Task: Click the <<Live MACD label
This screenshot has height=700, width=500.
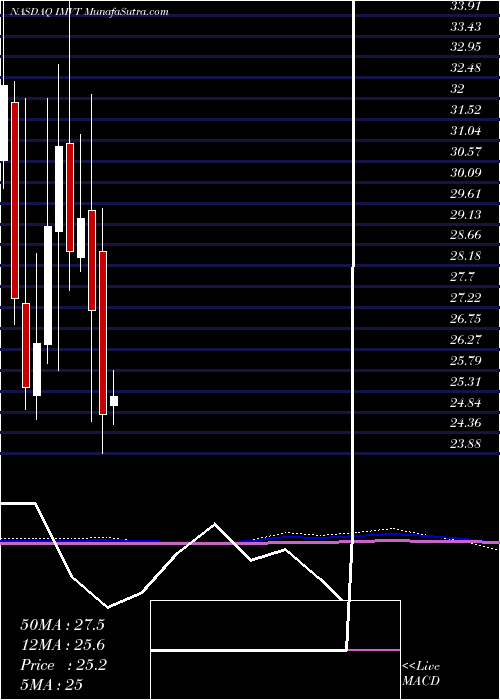Action: [x=421, y=674]
